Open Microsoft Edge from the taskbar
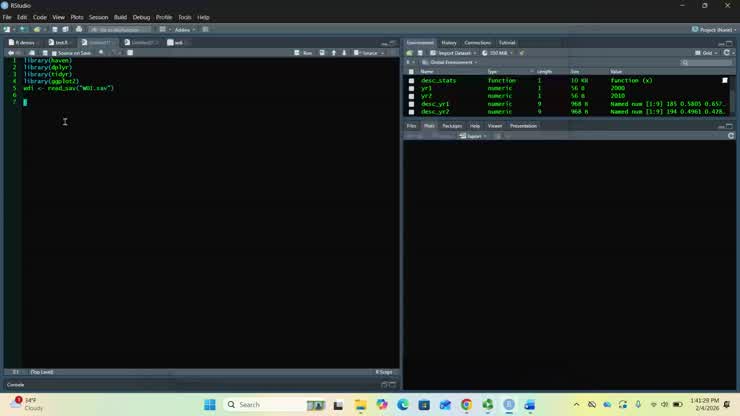This screenshot has width=740, height=416. [403, 405]
